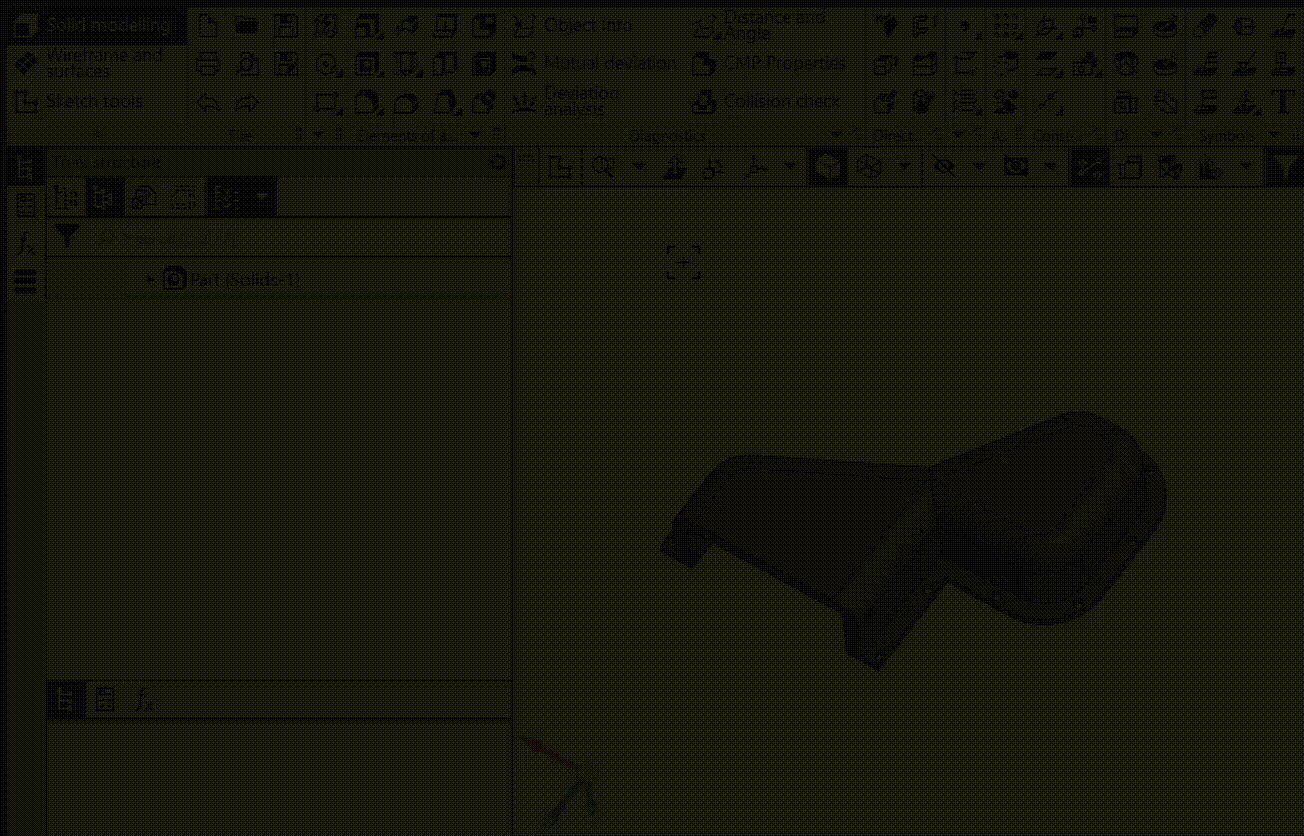
Task: Click the Print icon
Action: [208, 65]
